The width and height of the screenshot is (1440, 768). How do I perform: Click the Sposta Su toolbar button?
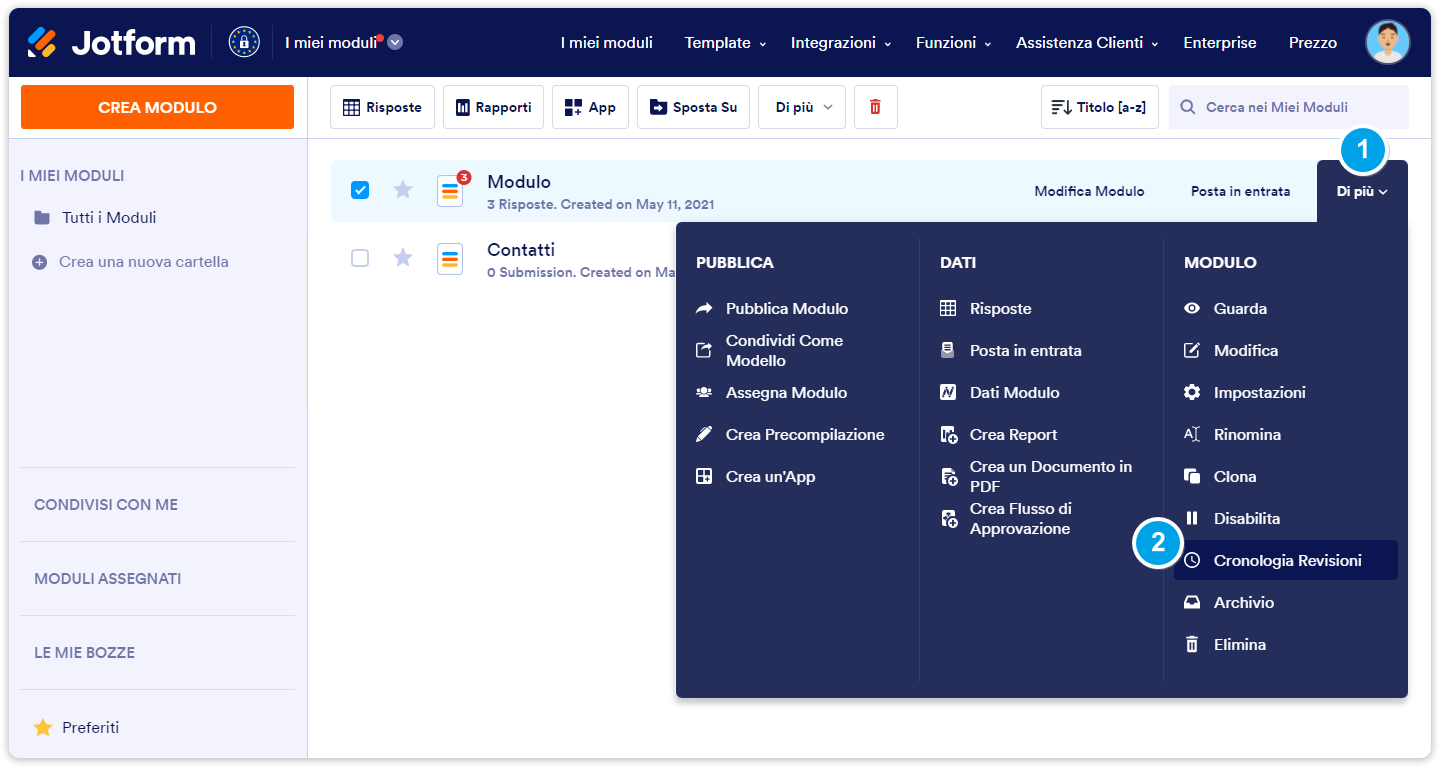(x=693, y=107)
